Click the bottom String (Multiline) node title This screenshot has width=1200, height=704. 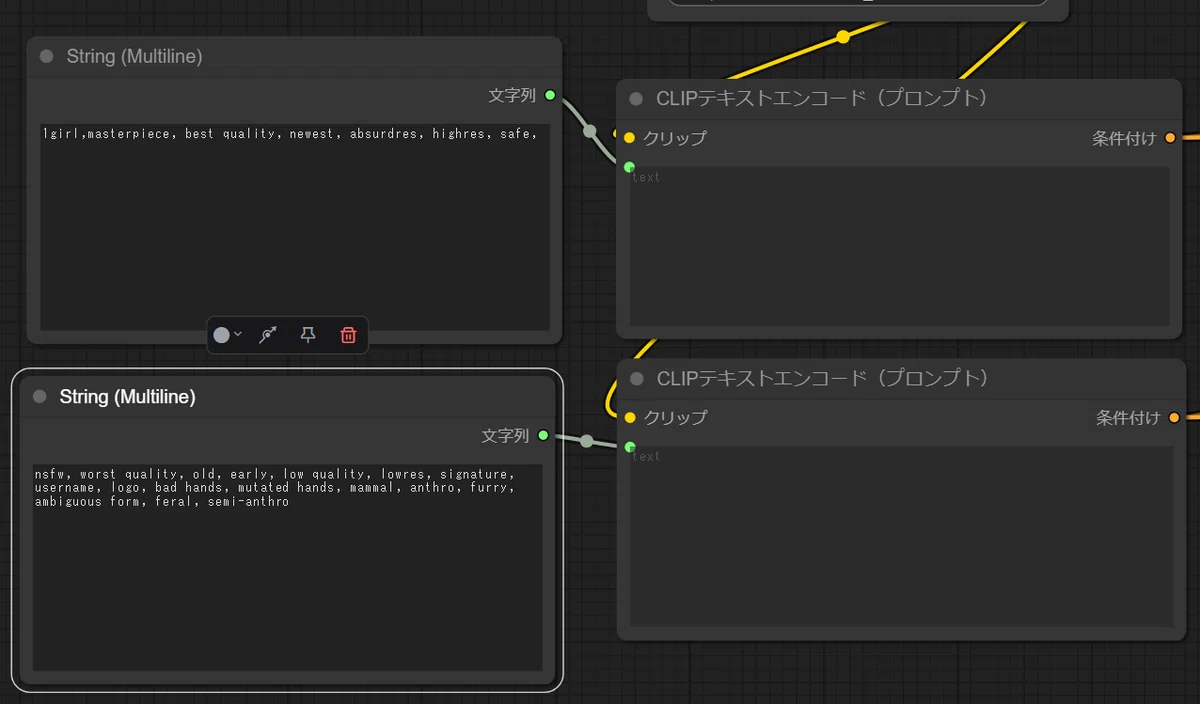click(127, 397)
